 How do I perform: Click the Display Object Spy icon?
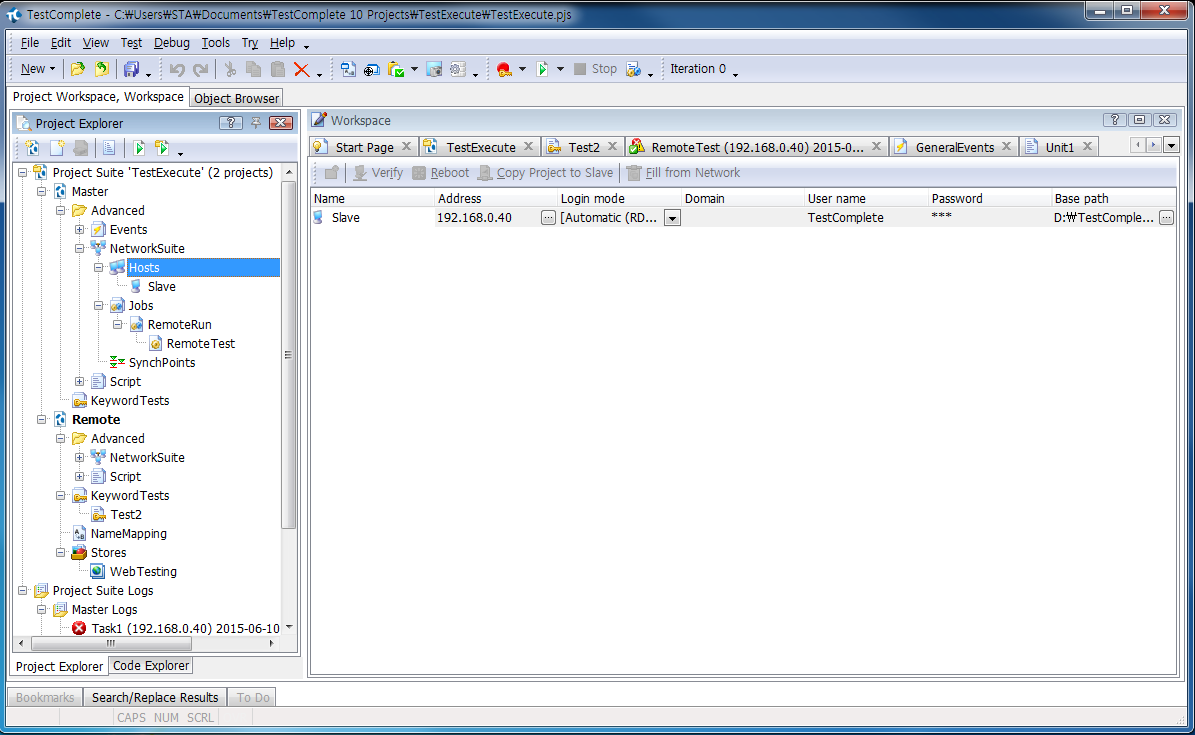coord(371,69)
